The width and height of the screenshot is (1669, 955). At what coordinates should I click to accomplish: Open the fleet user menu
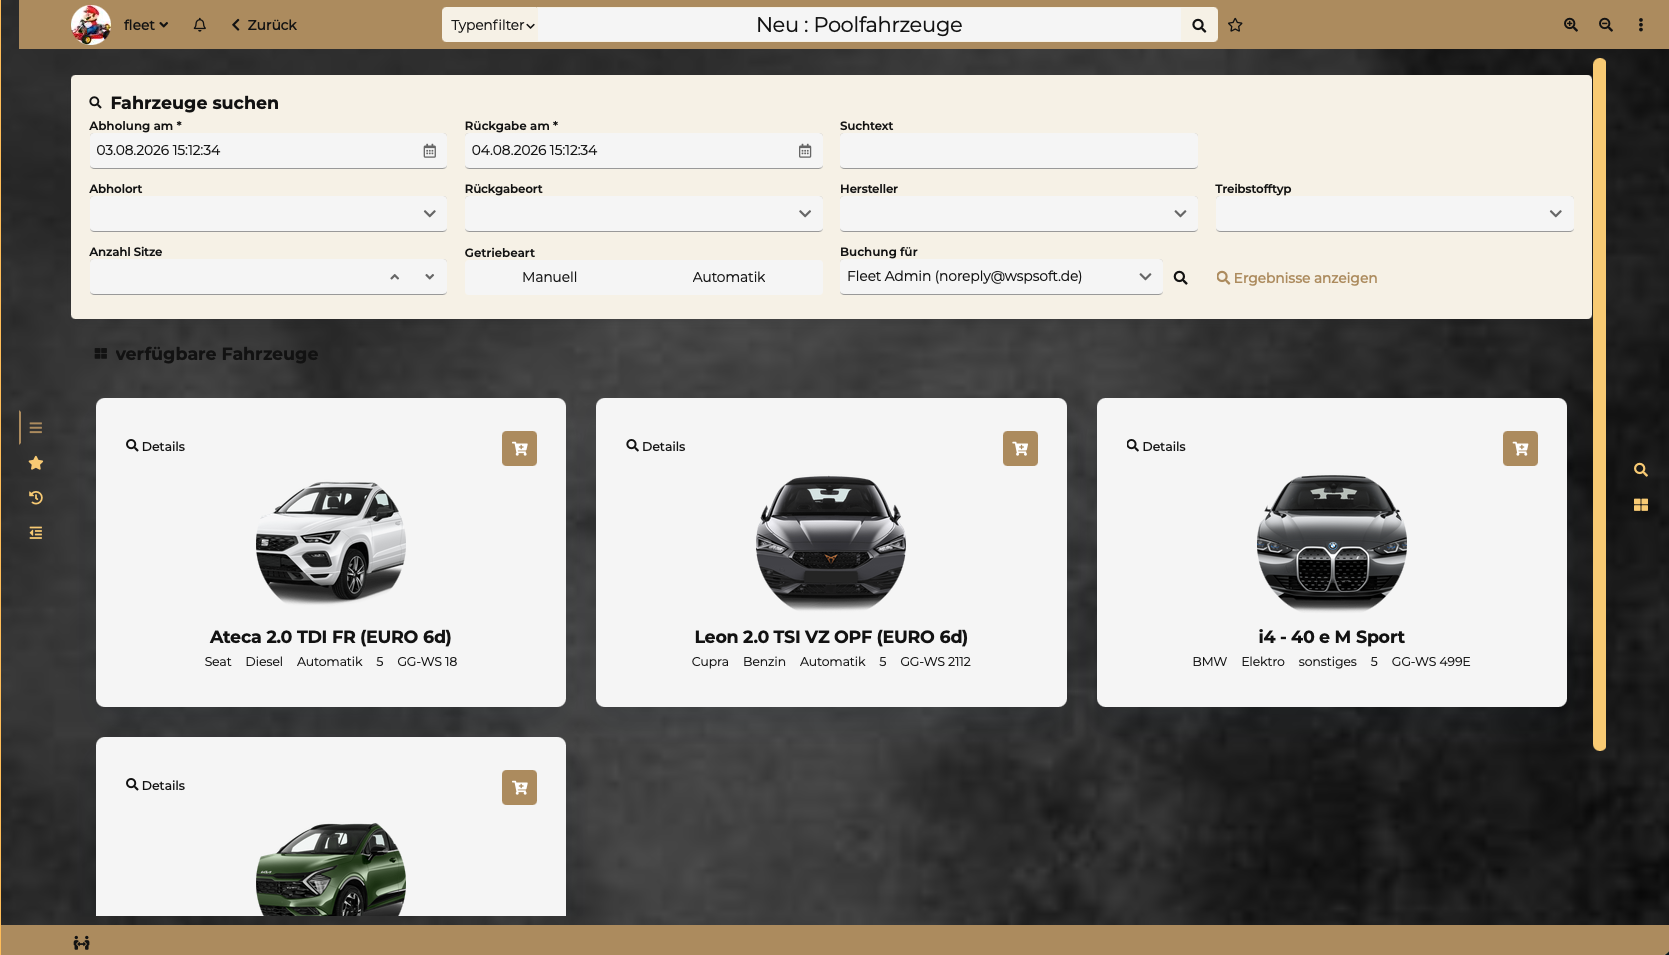pyautogui.click(x=146, y=25)
